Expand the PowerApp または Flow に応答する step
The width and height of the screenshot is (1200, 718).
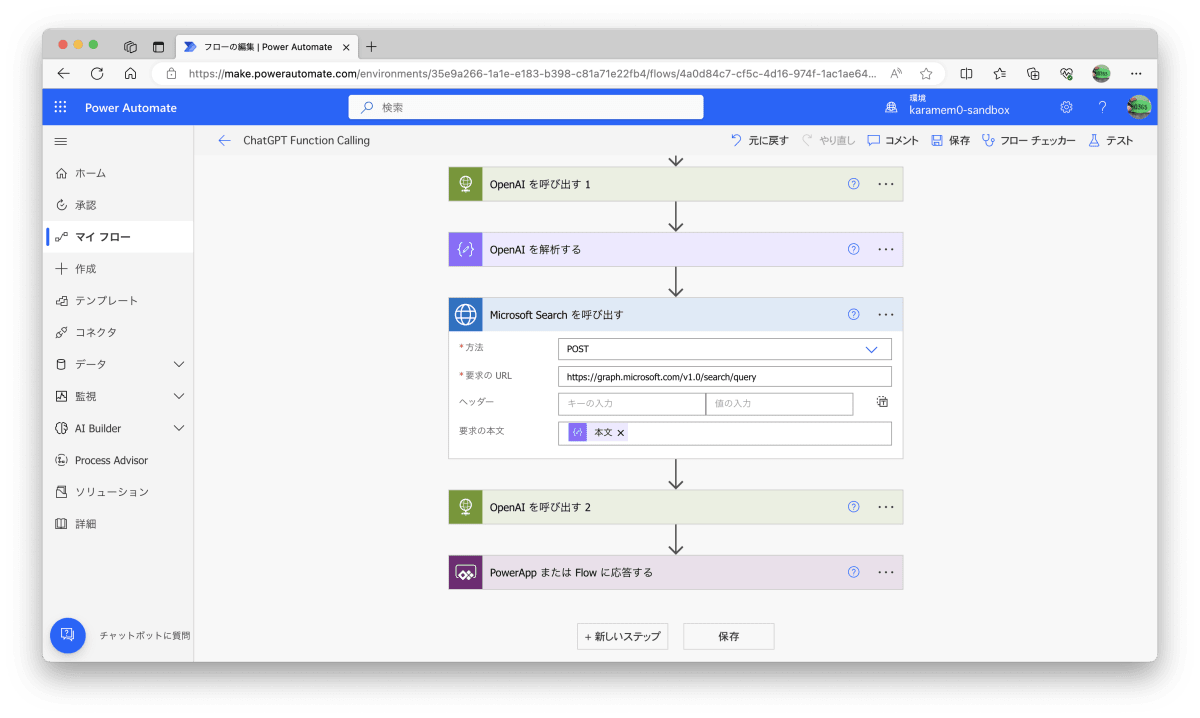676,572
